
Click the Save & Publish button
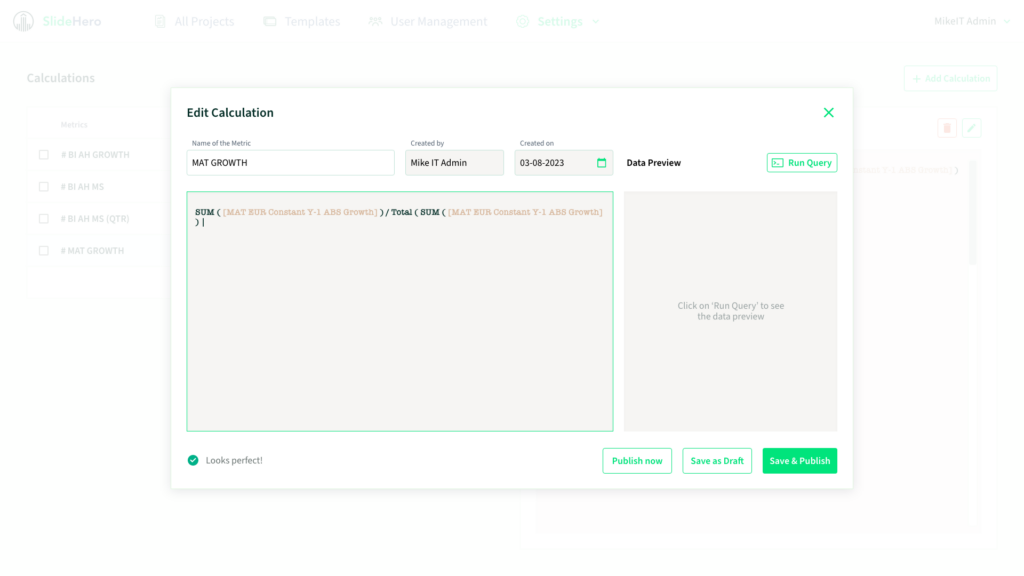click(799, 461)
